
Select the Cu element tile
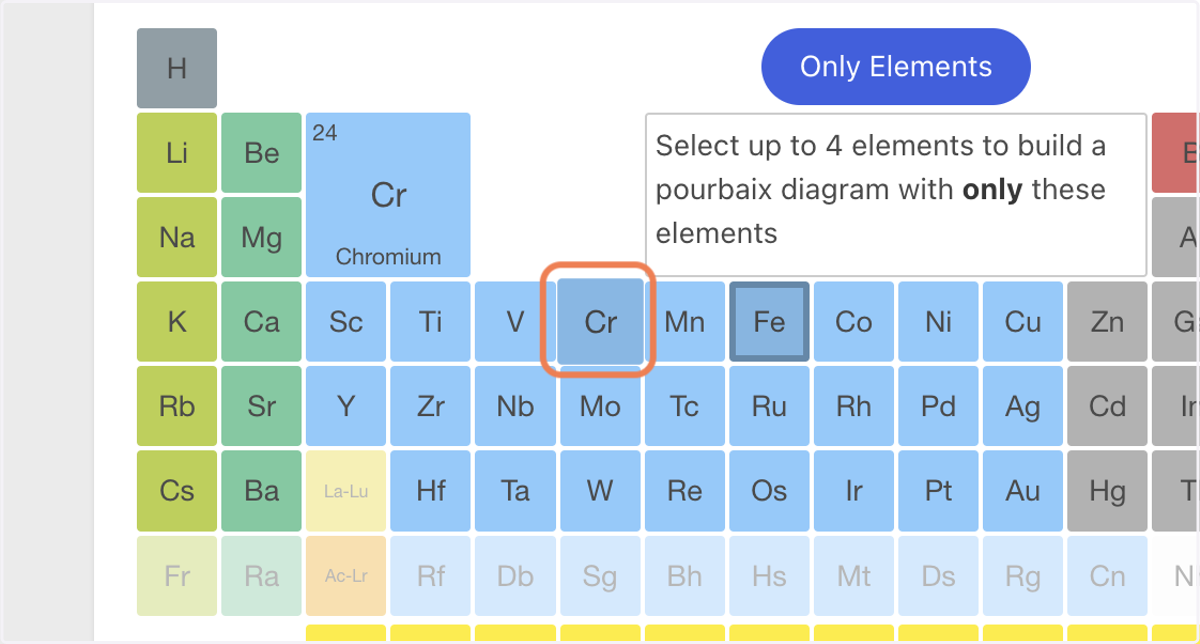coord(1023,321)
